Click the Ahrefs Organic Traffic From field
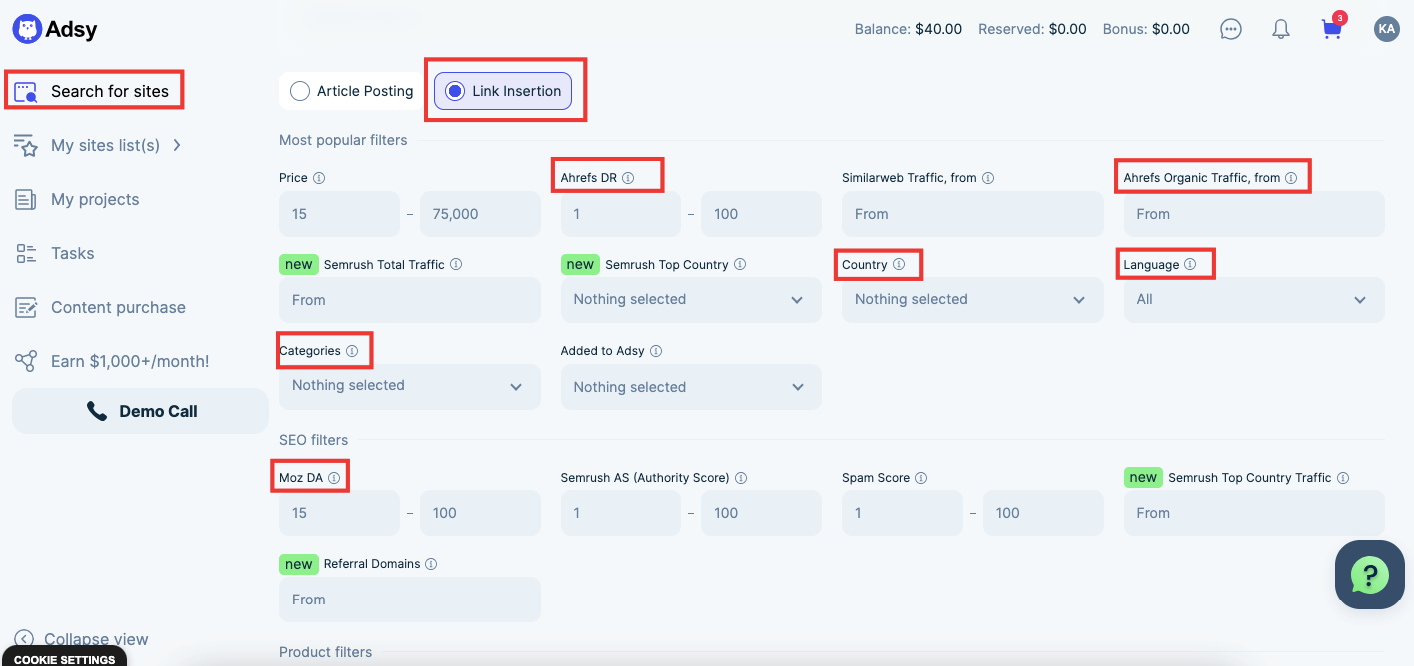 pyautogui.click(x=1253, y=214)
